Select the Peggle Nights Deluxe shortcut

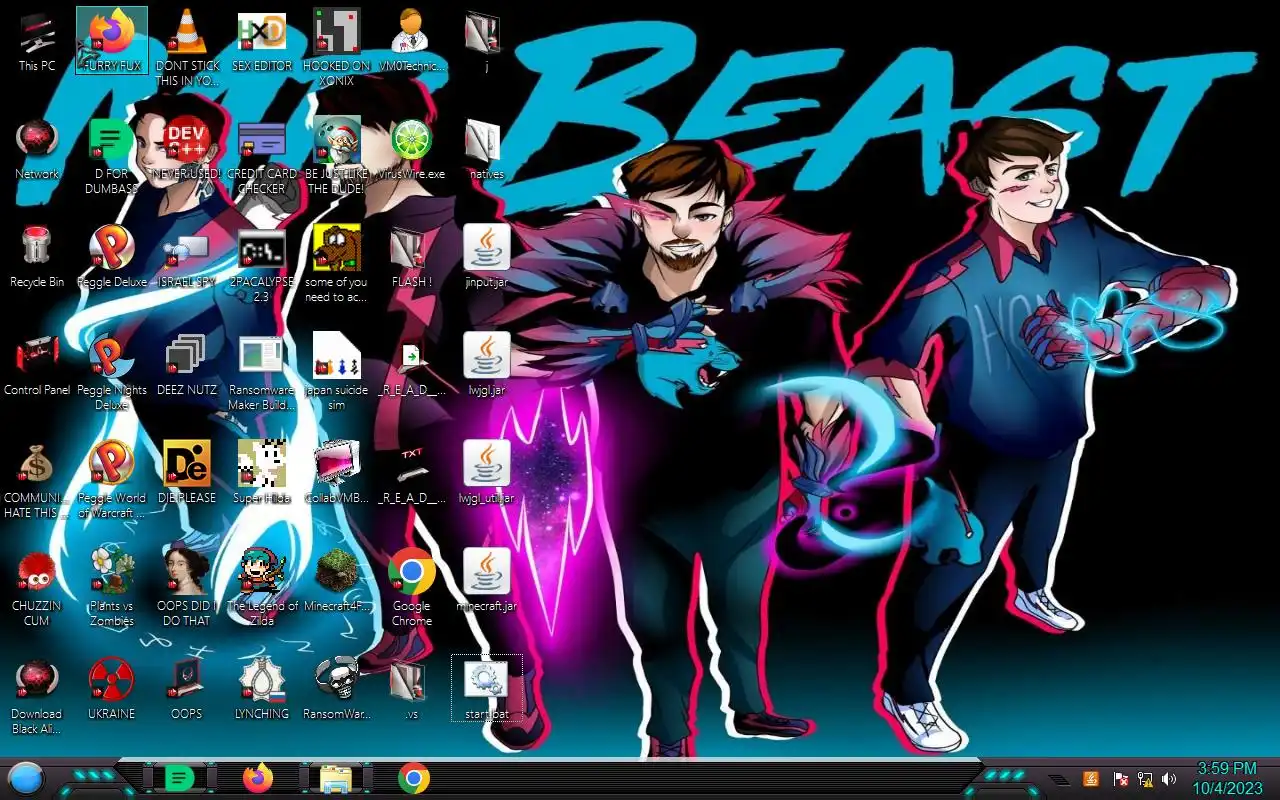pyautogui.click(x=112, y=372)
